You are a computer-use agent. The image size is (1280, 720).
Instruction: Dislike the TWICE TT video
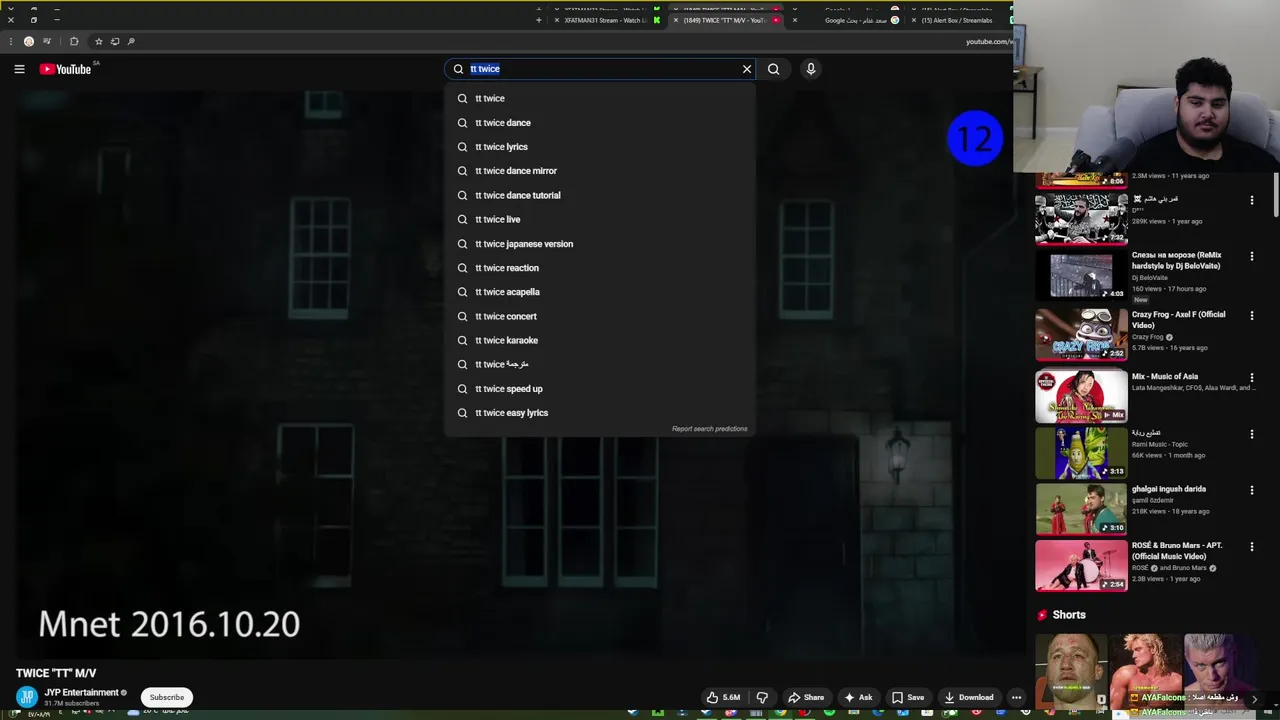click(x=762, y=697)
